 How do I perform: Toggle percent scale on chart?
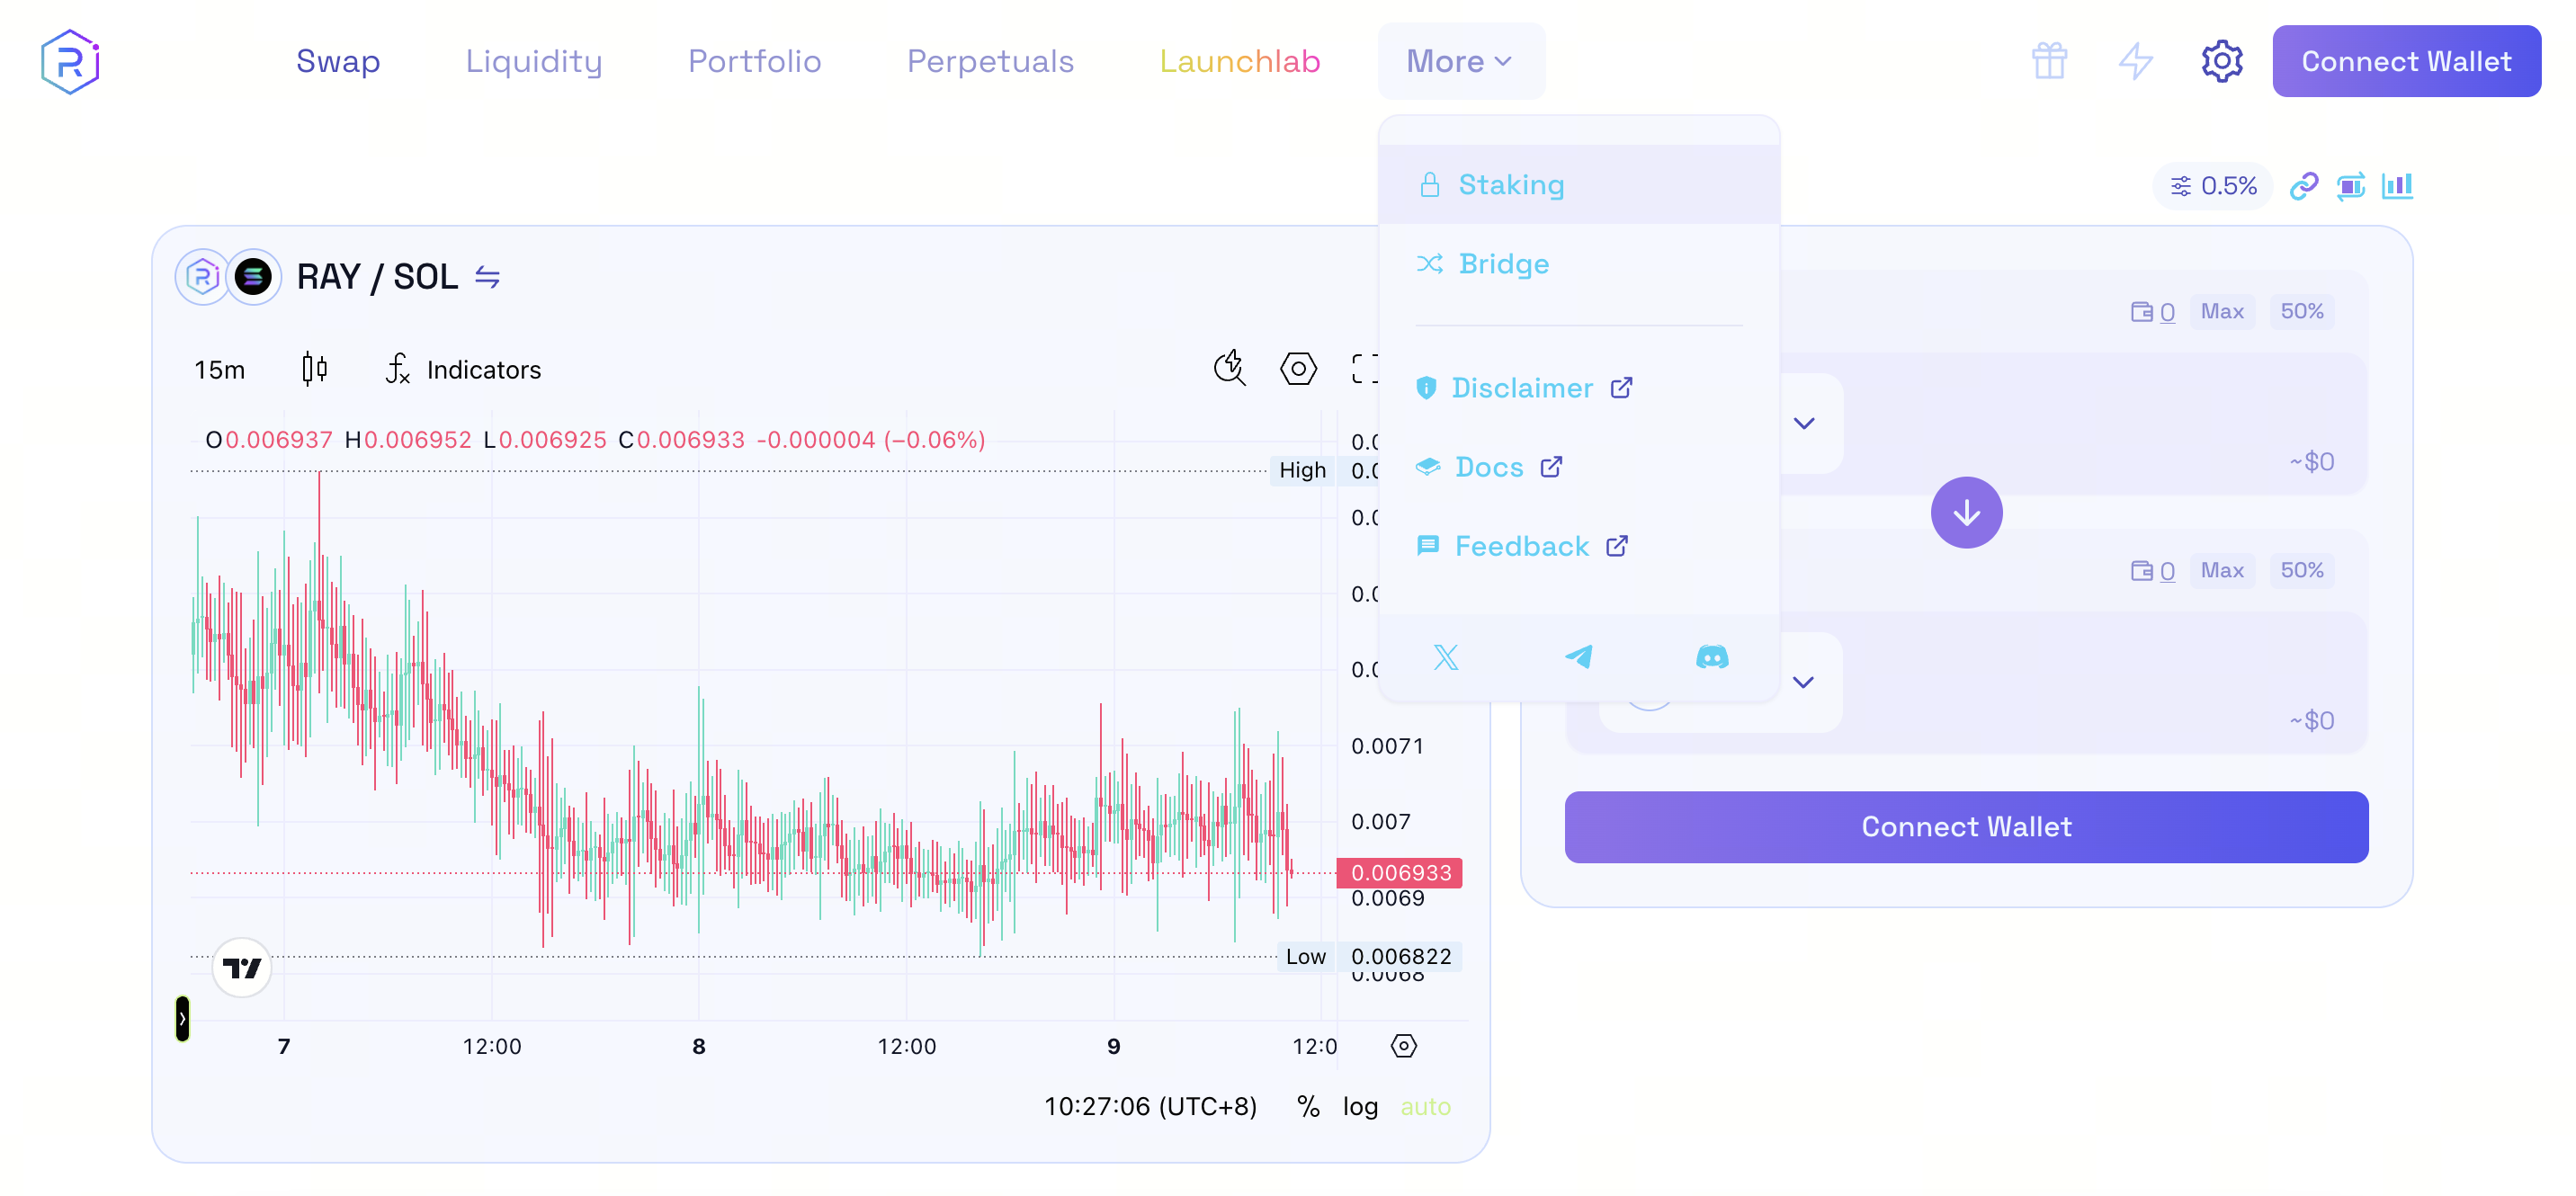(1307, 1106)
